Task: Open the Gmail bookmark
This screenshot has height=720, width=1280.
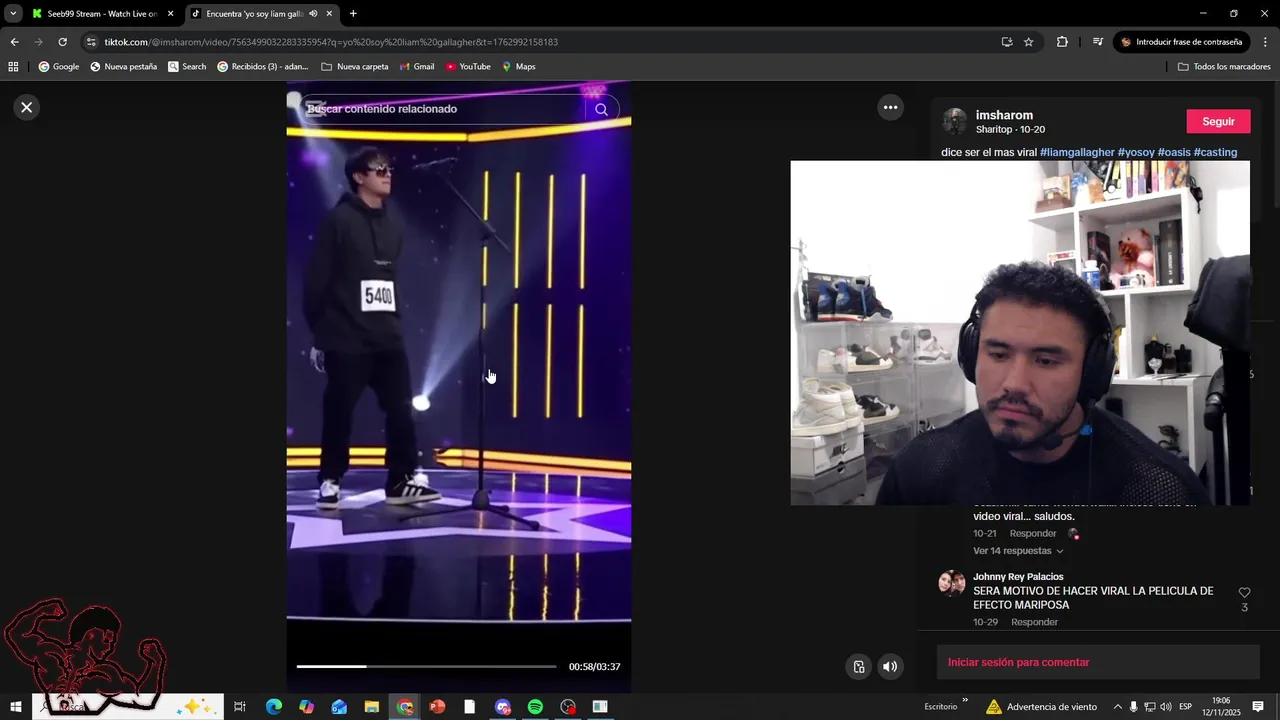Action: point(417,67)
